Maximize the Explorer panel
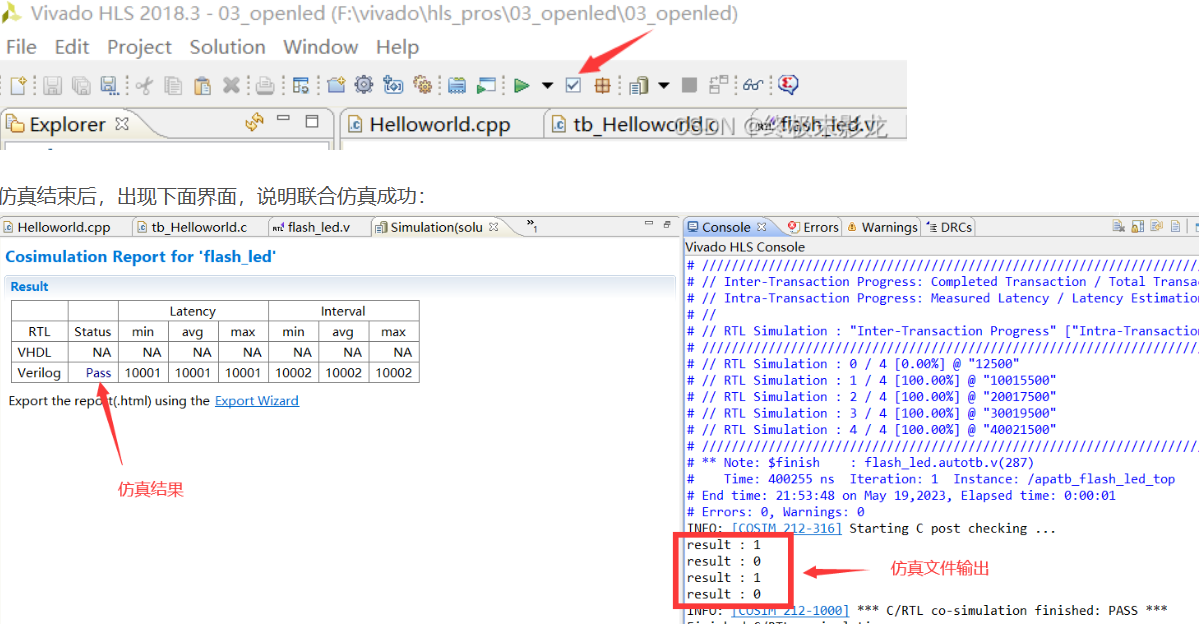The image size is (1201, 624). [312, 121]
